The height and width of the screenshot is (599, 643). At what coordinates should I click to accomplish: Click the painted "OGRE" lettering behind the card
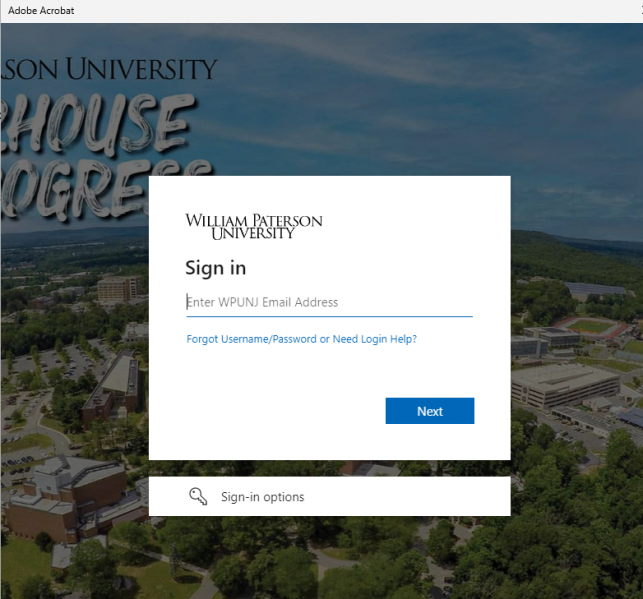76,189
